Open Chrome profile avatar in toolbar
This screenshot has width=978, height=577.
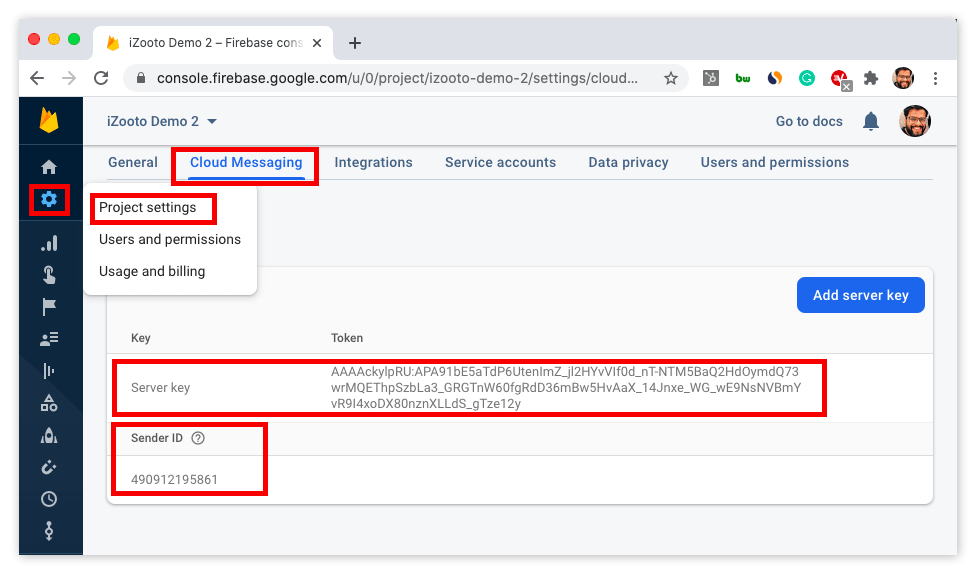coord(903,78)
